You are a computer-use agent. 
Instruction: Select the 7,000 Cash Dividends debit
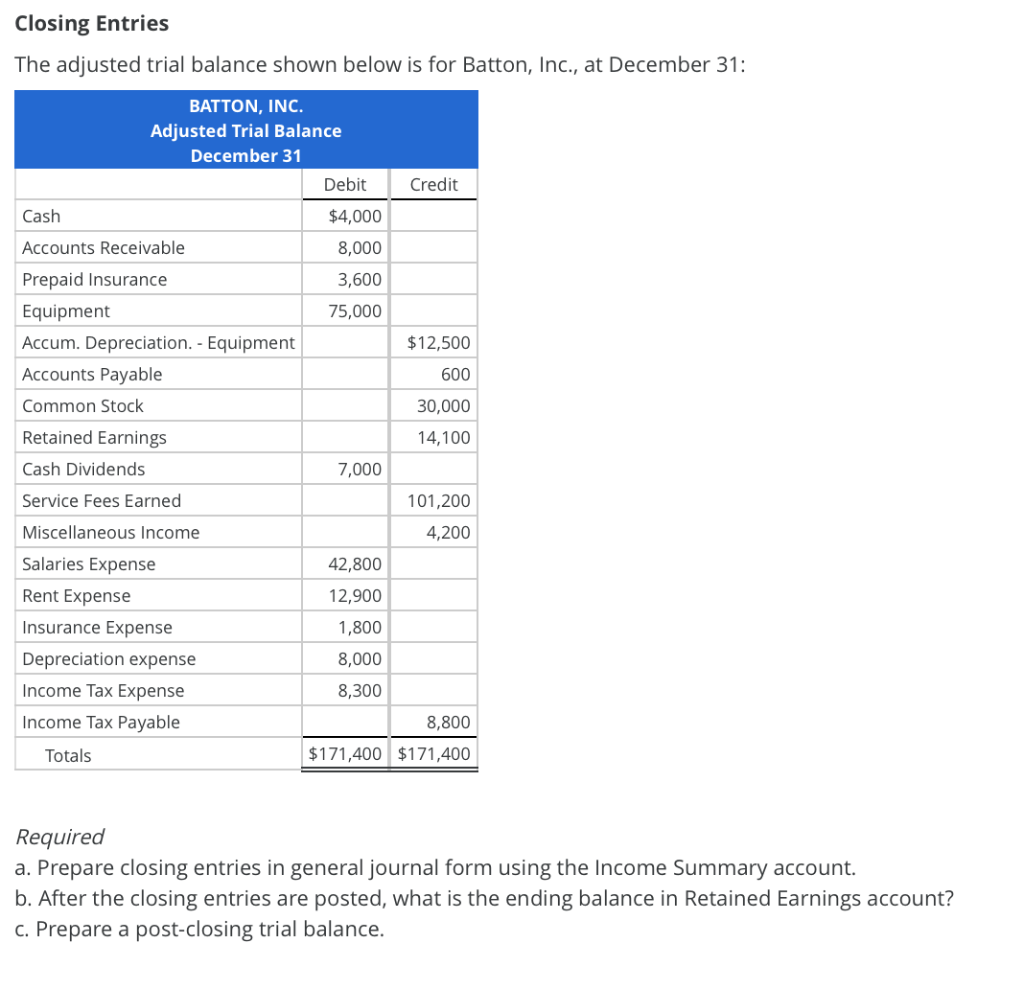pos(359,470)
